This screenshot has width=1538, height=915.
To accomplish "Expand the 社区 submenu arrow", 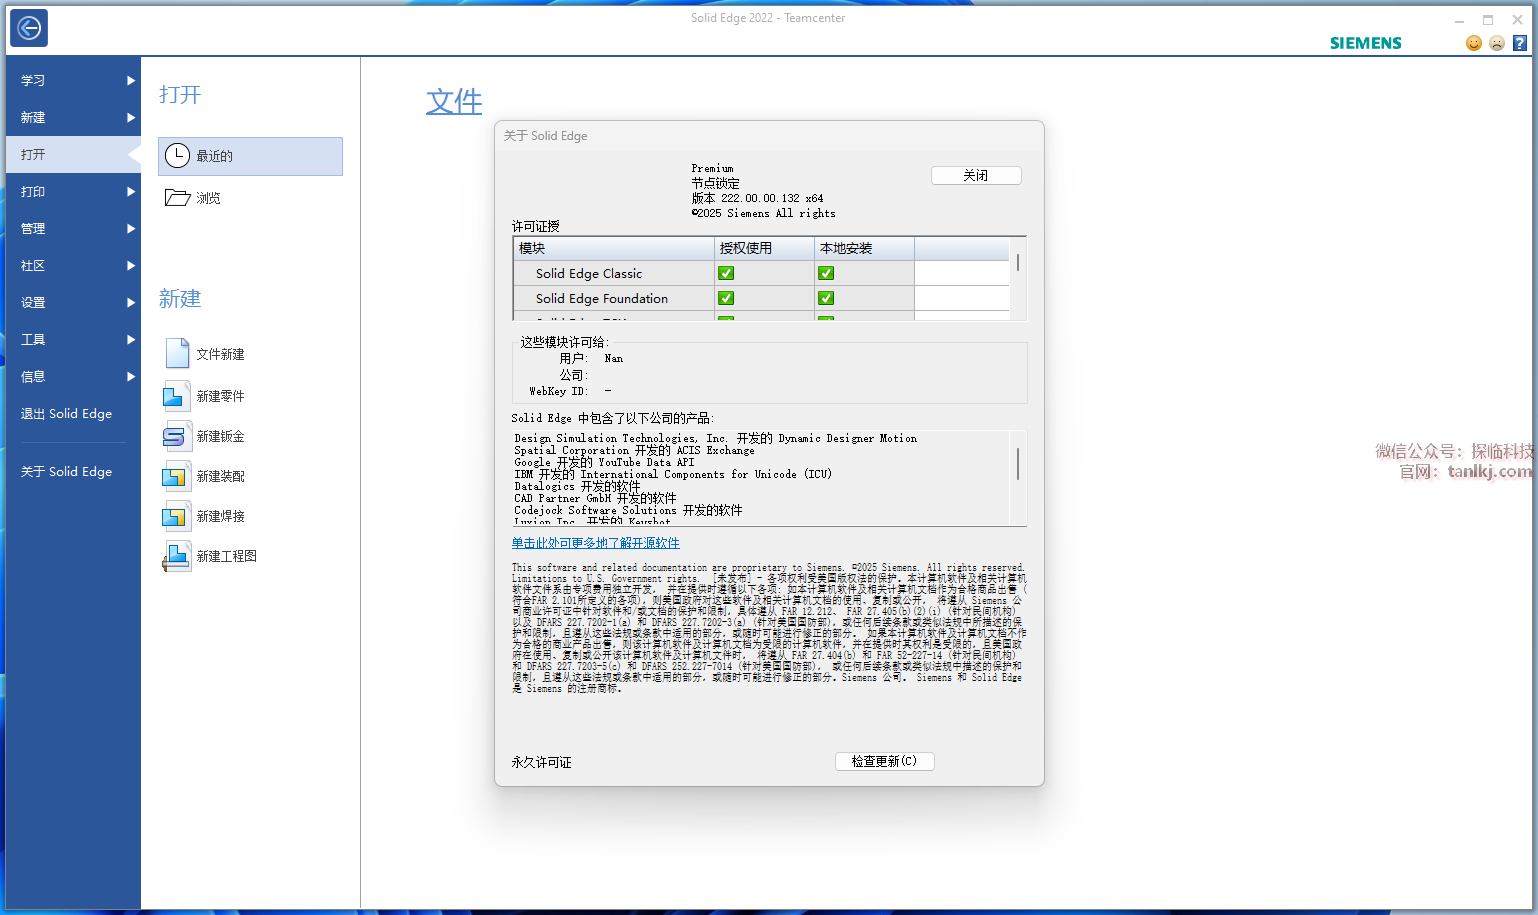I will click(131, 265).
